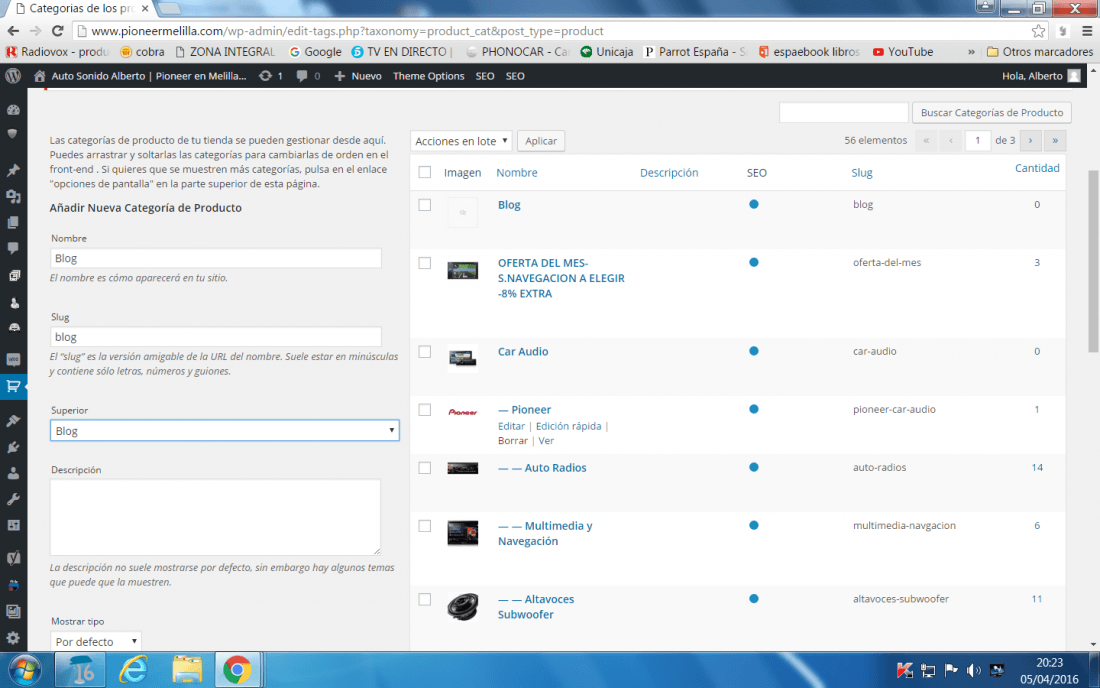Bookmark the page with the star icon
The height and width of the screenshot is (688, 1100).
pos(1038,31)
